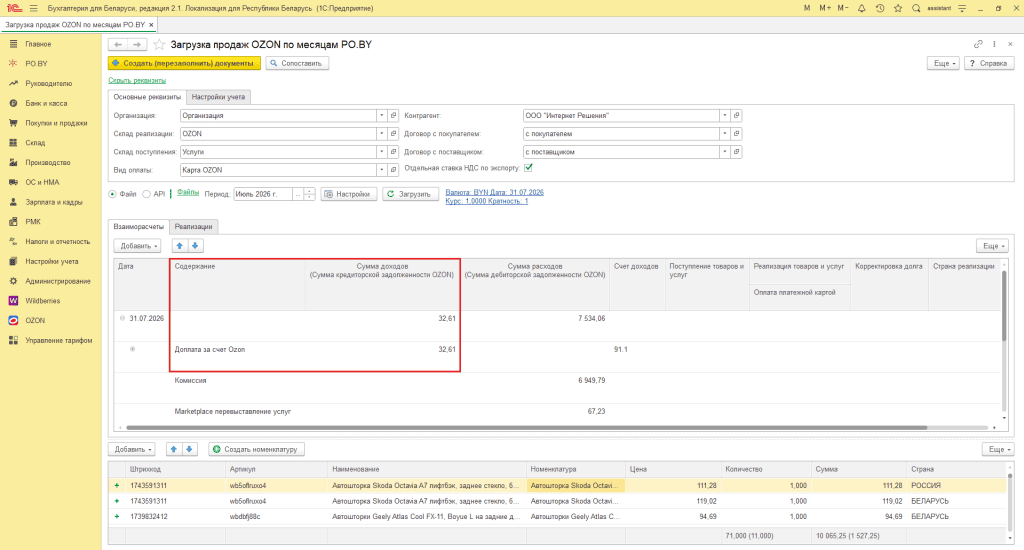Screen dimensions: 1024x550
Task: Click Создать (перезаполнить) документы button
Action: [184, 63]
